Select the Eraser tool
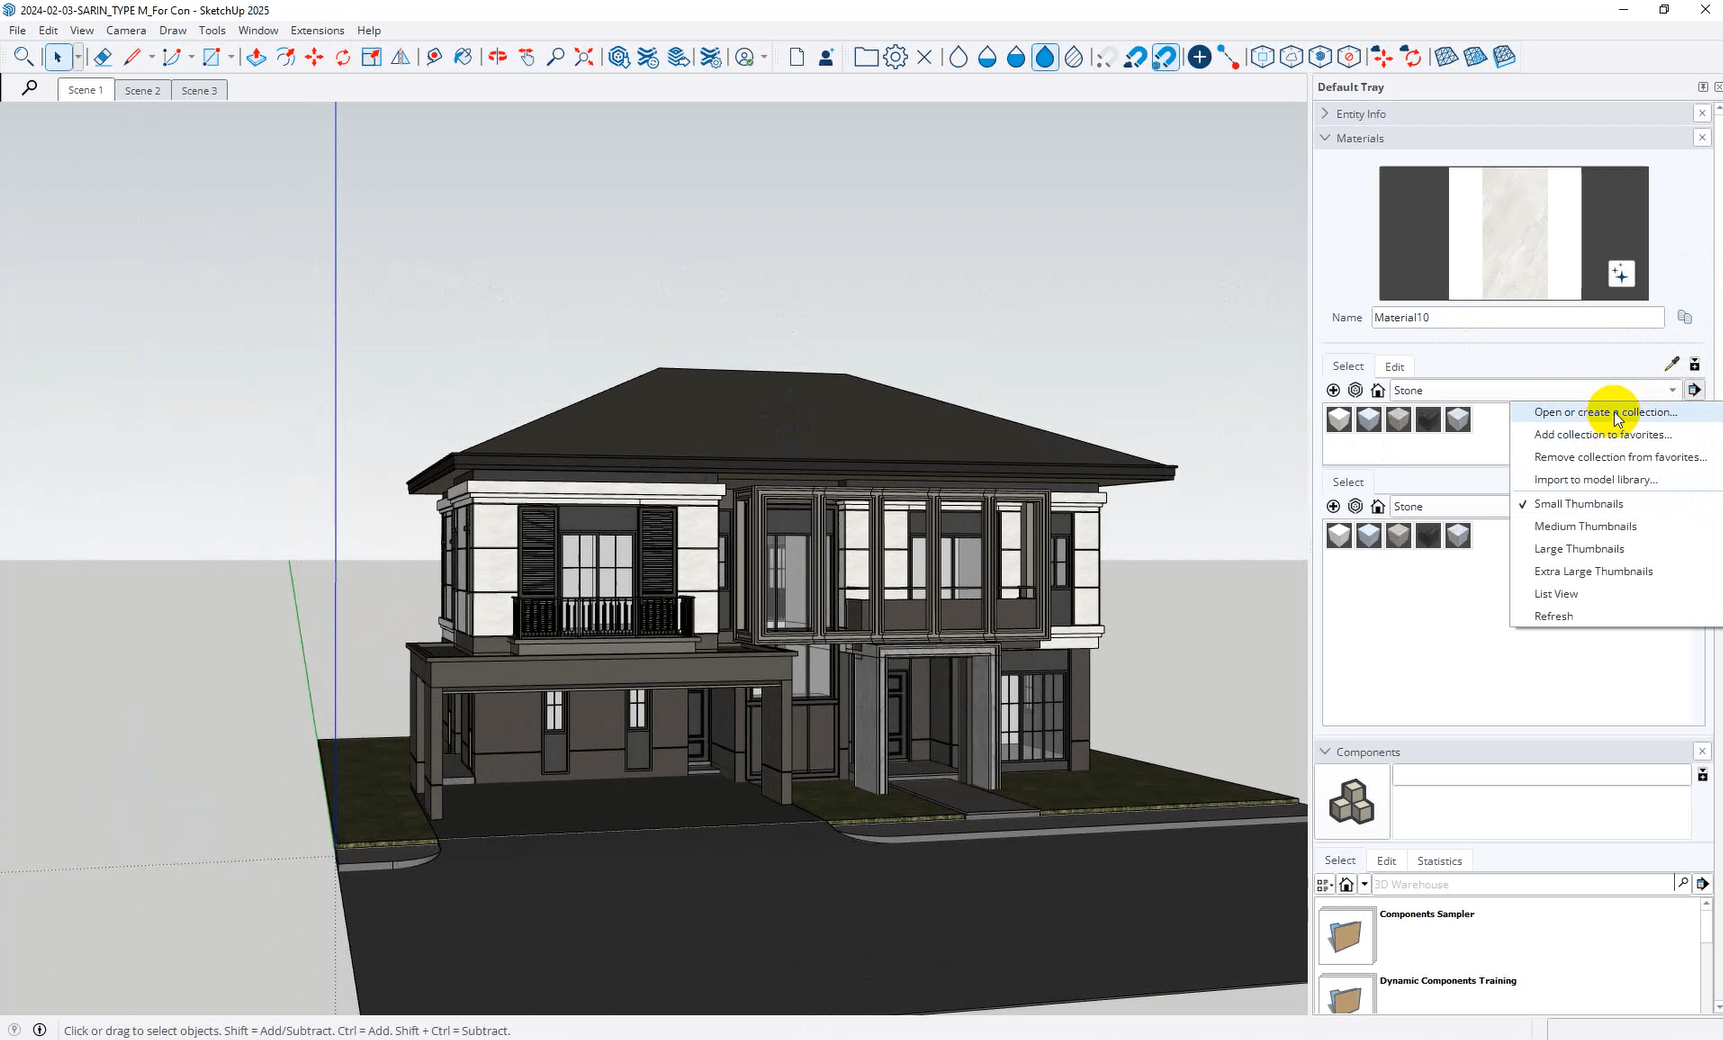Image resolution: width=1723 pixels, height=1040 pixels. click(102, 57)
